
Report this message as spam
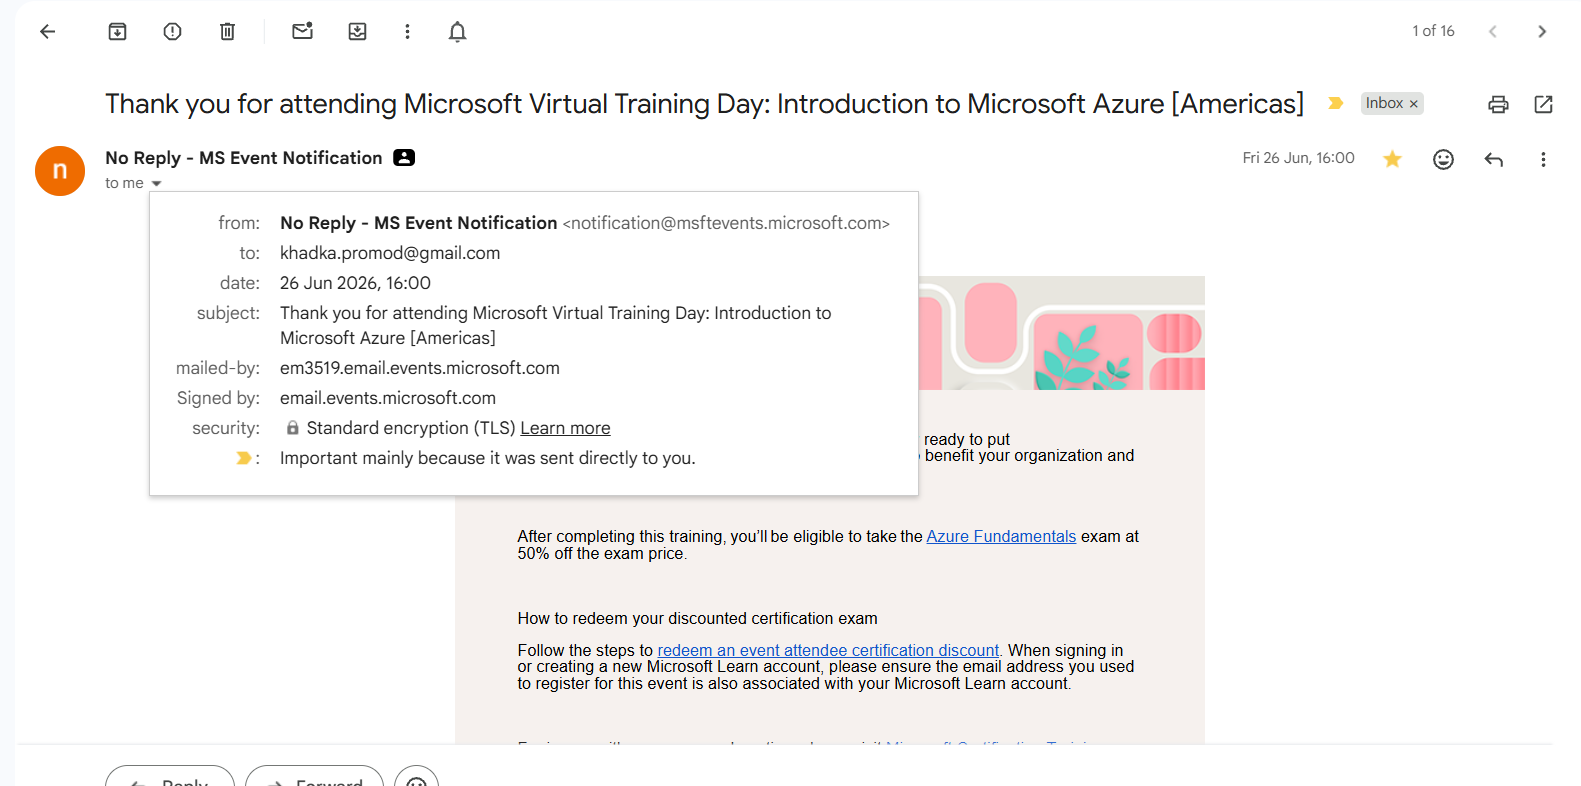tap(172, 32)
